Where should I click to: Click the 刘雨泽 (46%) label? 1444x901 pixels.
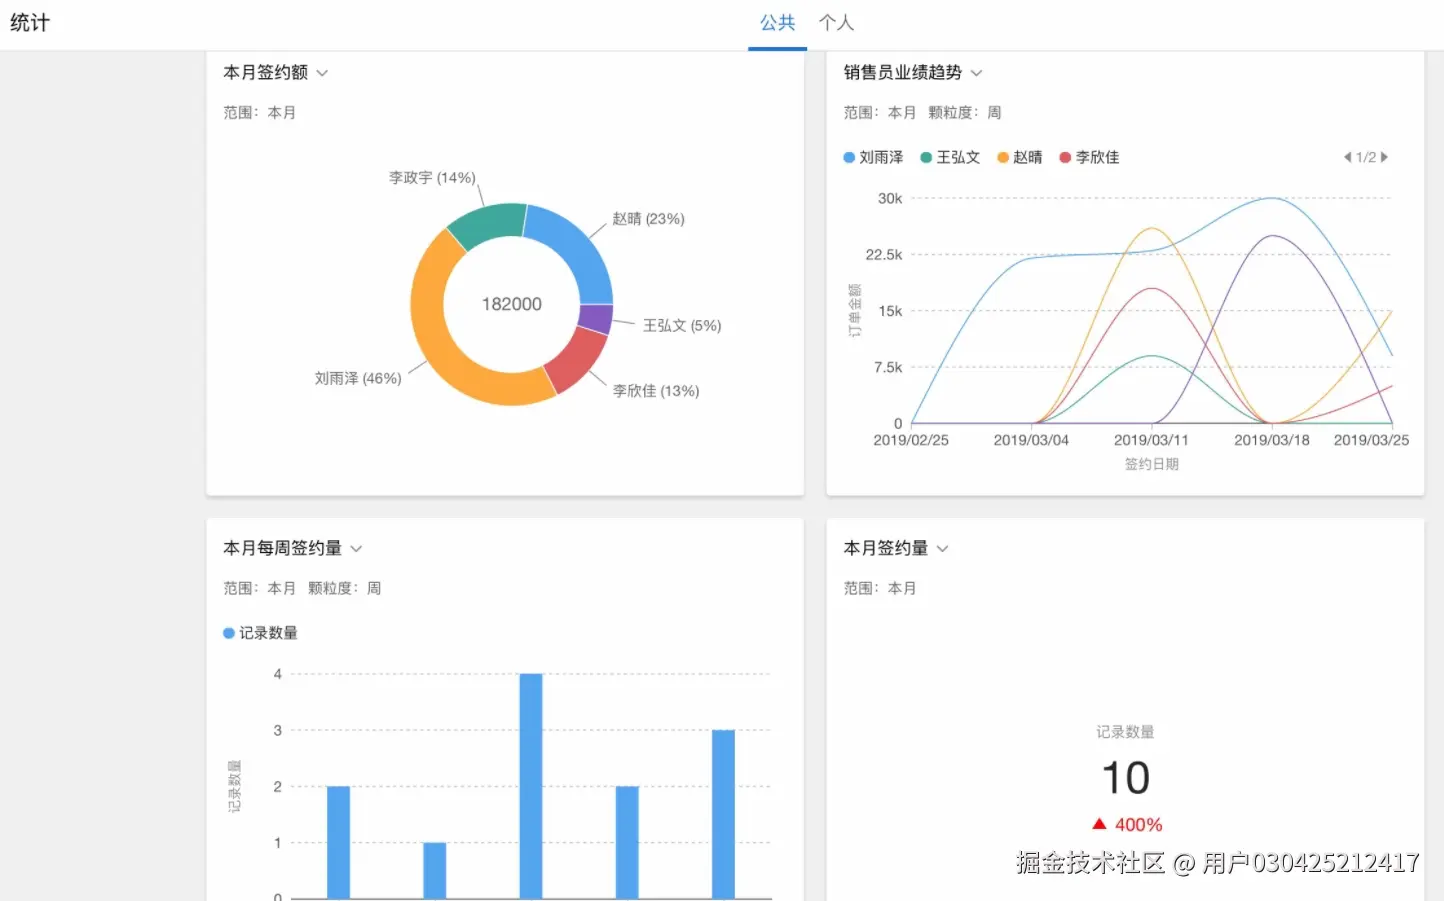coord(358,379)
